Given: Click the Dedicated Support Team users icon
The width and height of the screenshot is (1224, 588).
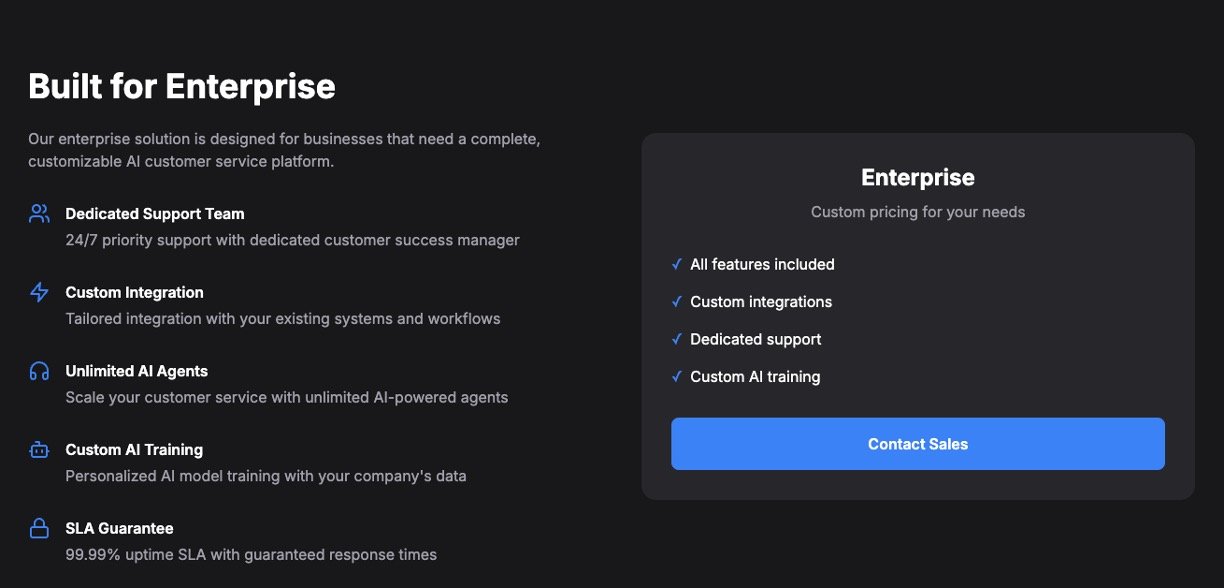Looking at the screenshot, I should tap(39, 213).
